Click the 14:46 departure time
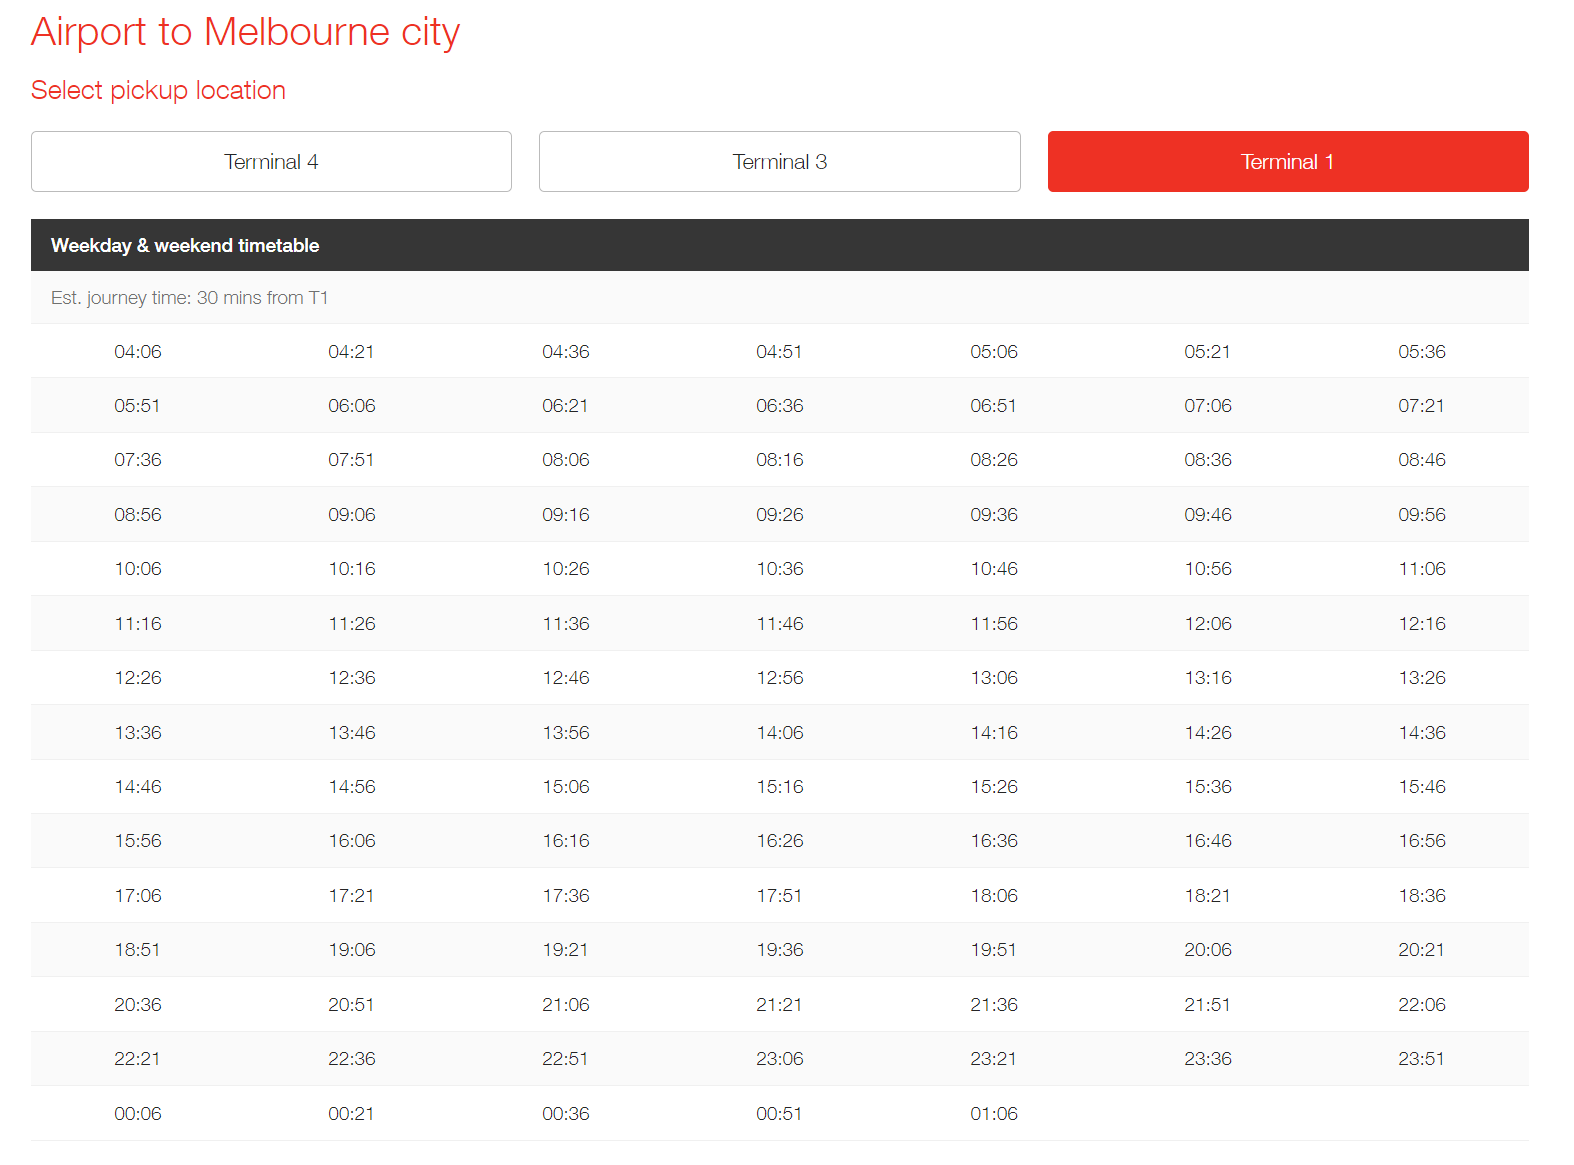1574x1165 pixels. point(138,787)
